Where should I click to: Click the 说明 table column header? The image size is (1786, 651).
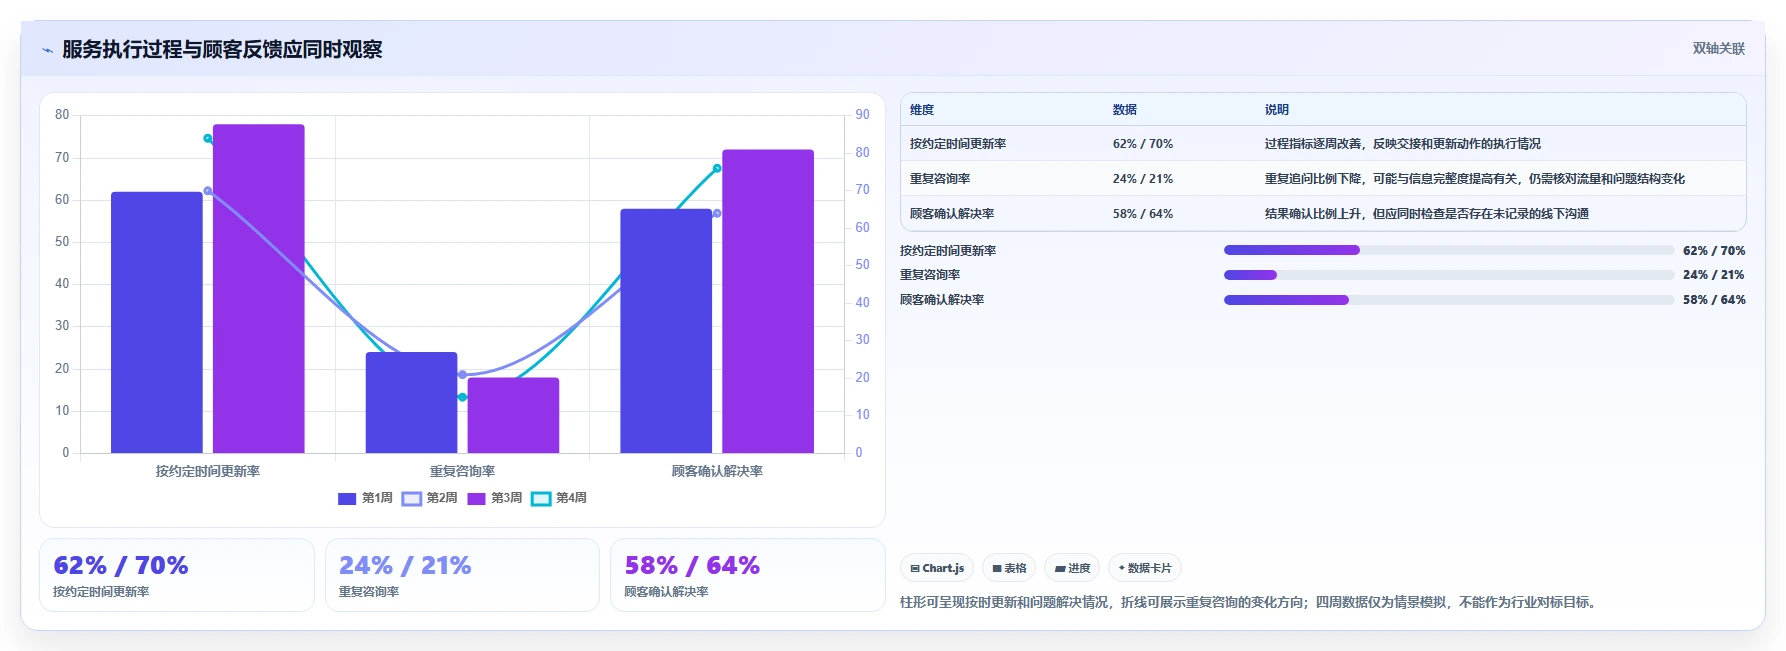(1277, 110)
